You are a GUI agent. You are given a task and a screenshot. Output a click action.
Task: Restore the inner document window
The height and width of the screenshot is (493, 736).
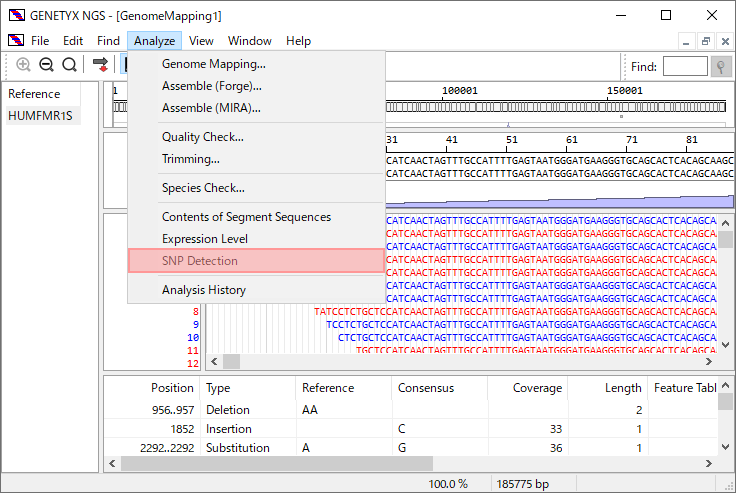point(705,41)
